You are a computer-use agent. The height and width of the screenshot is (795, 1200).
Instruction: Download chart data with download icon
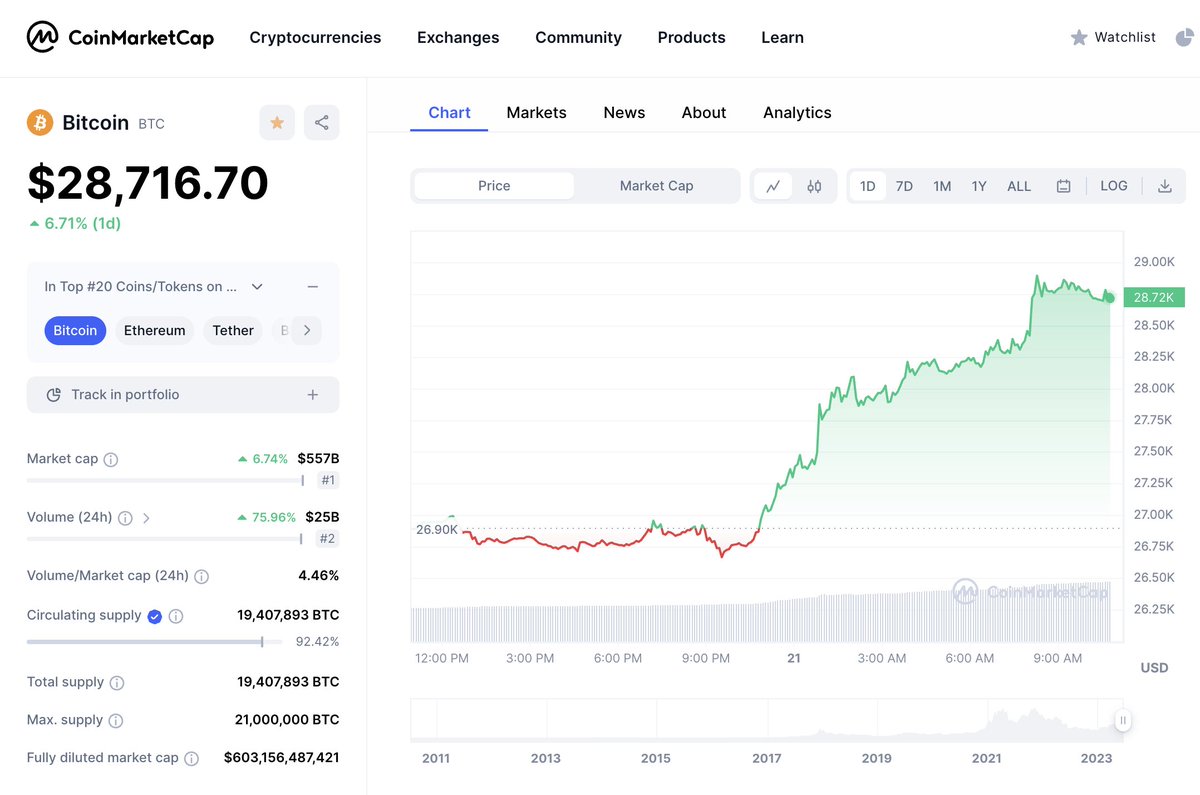pyautogui.click(x=1164, y=186)
